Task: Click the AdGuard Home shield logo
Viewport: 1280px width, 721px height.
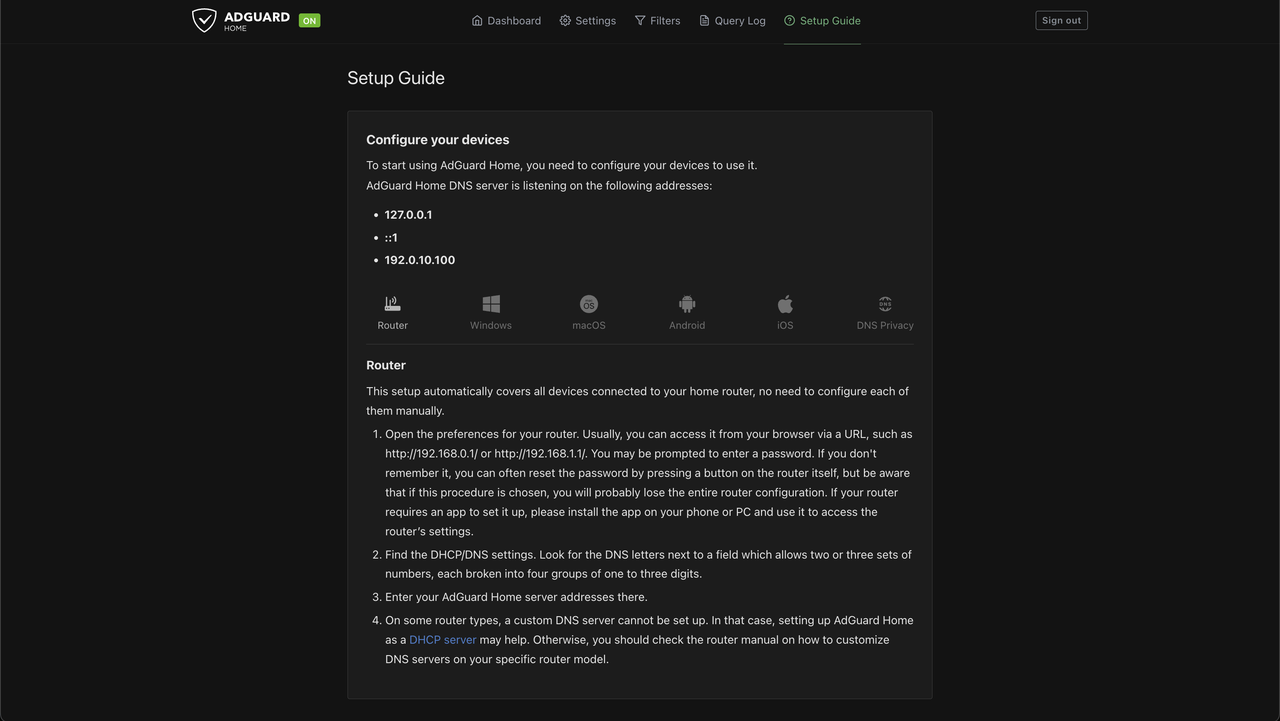Action: click(x=204, y=20)
